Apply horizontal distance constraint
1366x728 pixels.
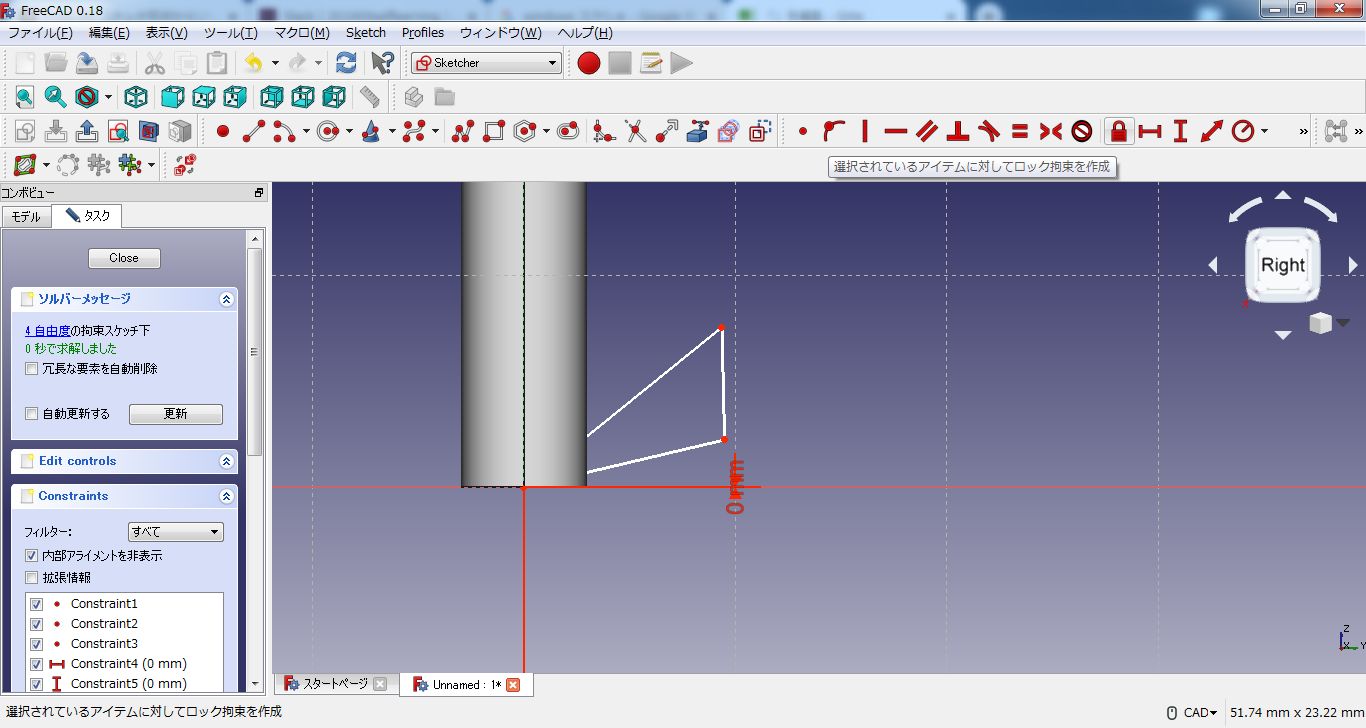[x=1150, y=131]
